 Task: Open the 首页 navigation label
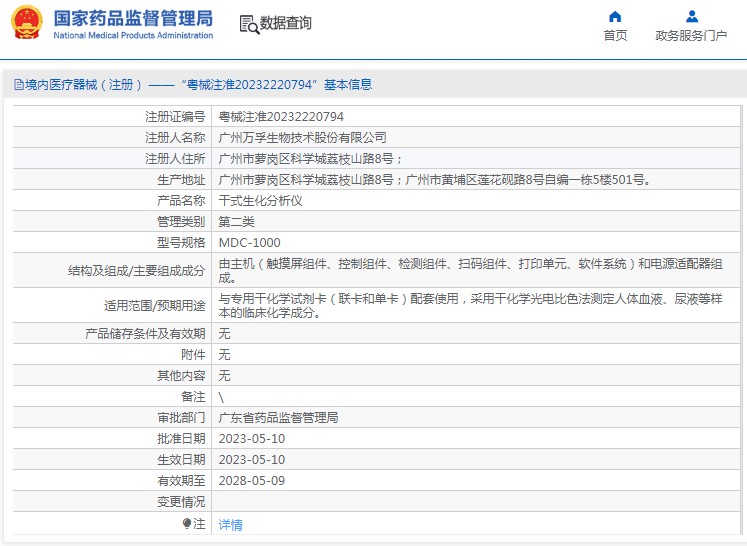pyautogui.click(x=615, y=36)
